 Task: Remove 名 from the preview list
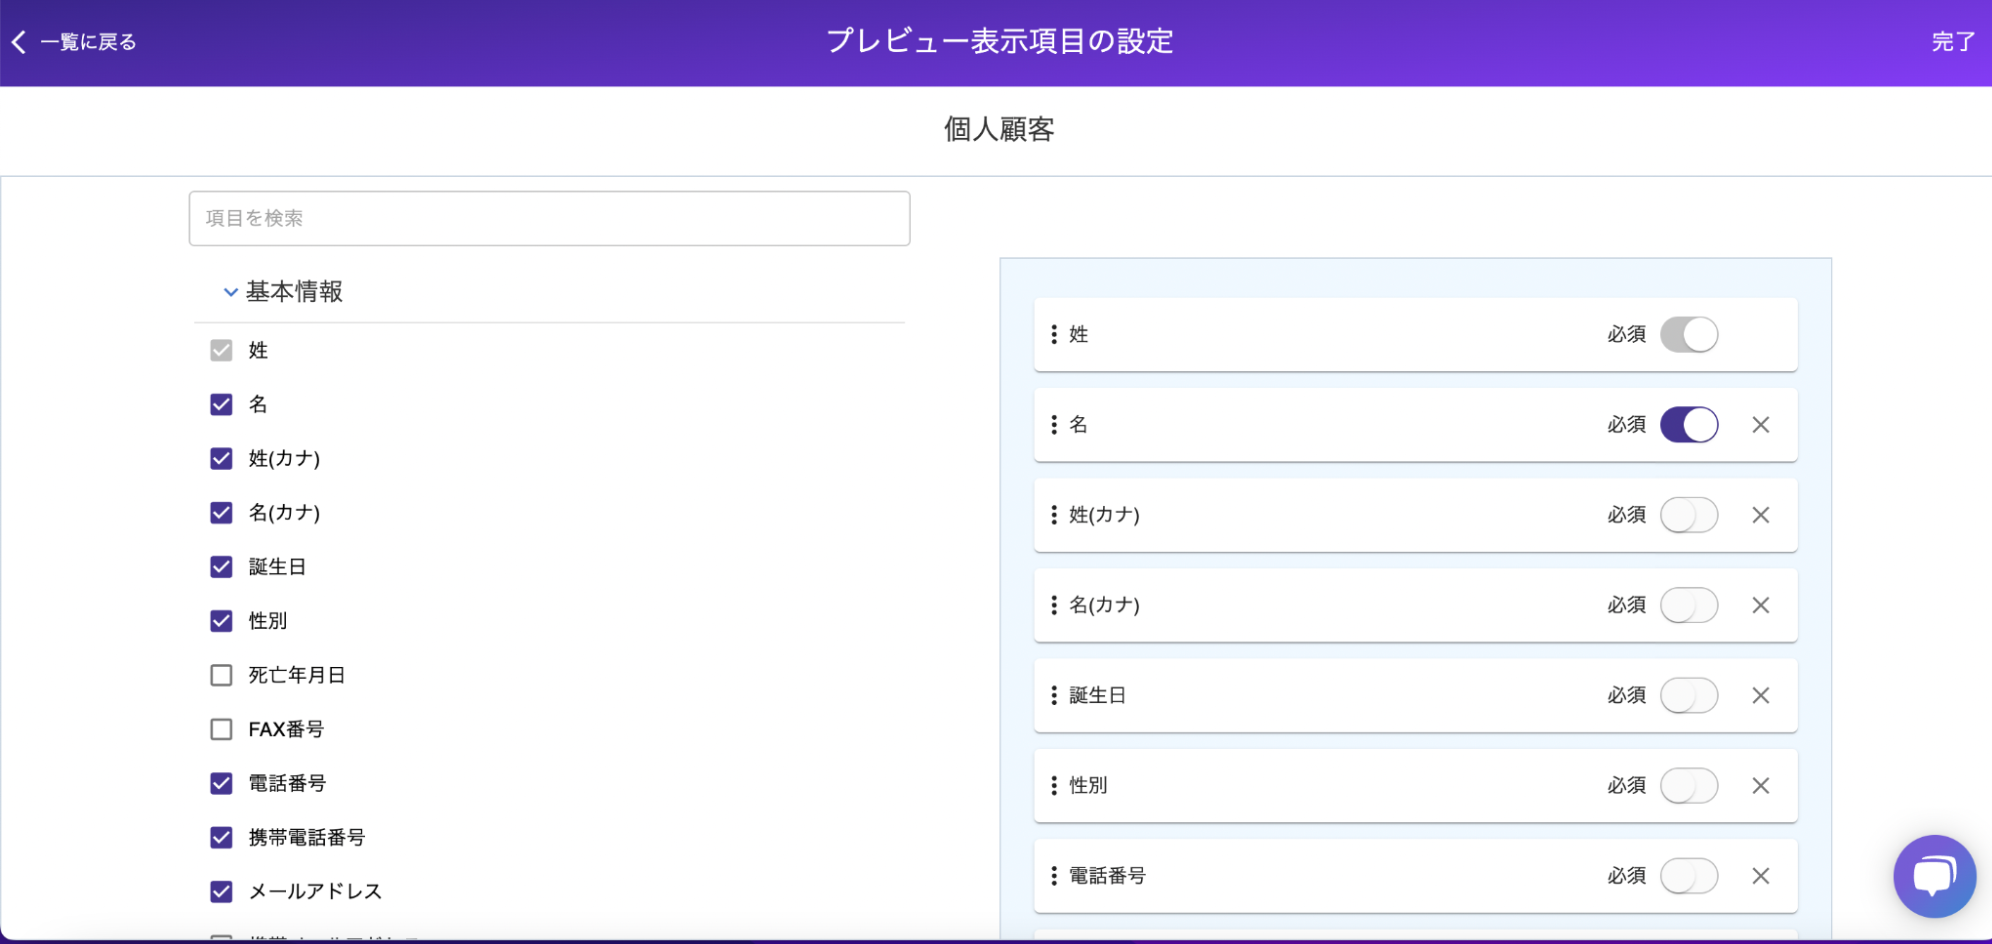(1761, 425)
